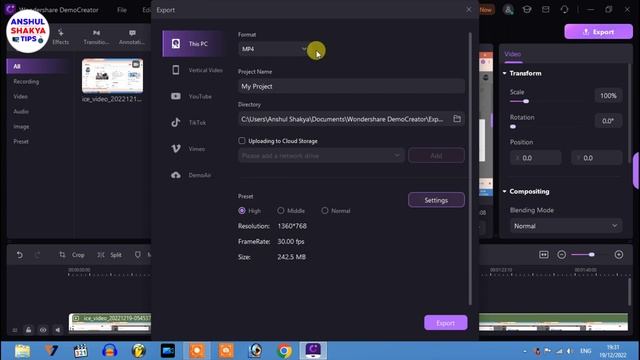Click the Add network drive button
This screenshot has width=640, height=360.
pyautogui.click(x=436, y=156)
